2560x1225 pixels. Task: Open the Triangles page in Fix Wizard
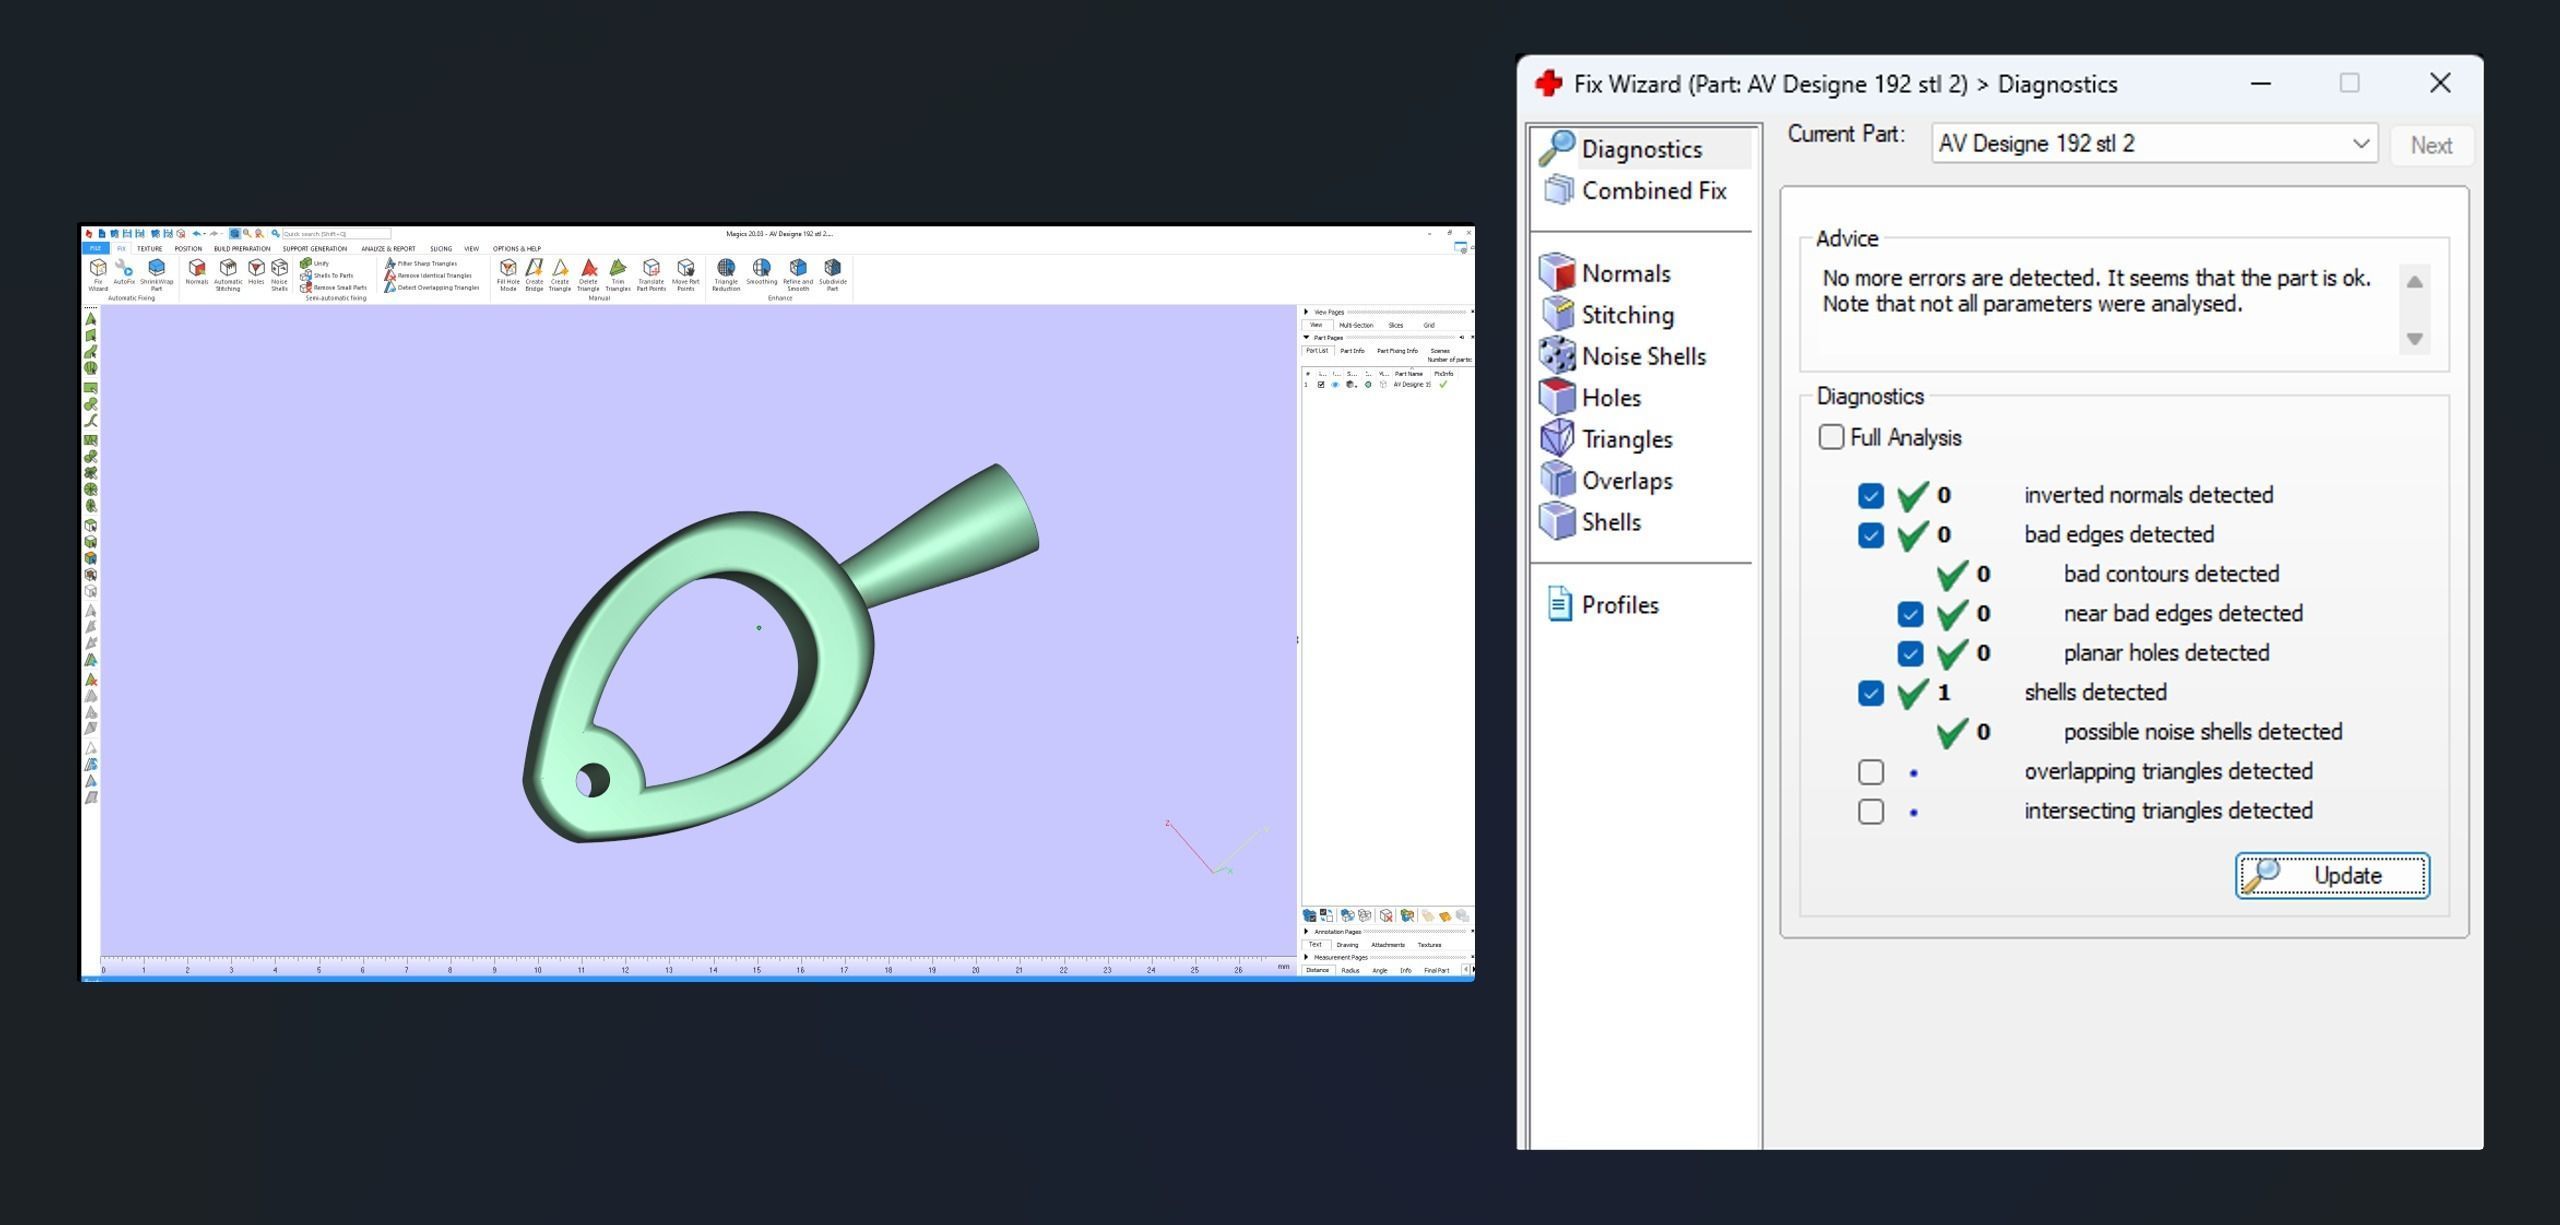(1626, 439)
